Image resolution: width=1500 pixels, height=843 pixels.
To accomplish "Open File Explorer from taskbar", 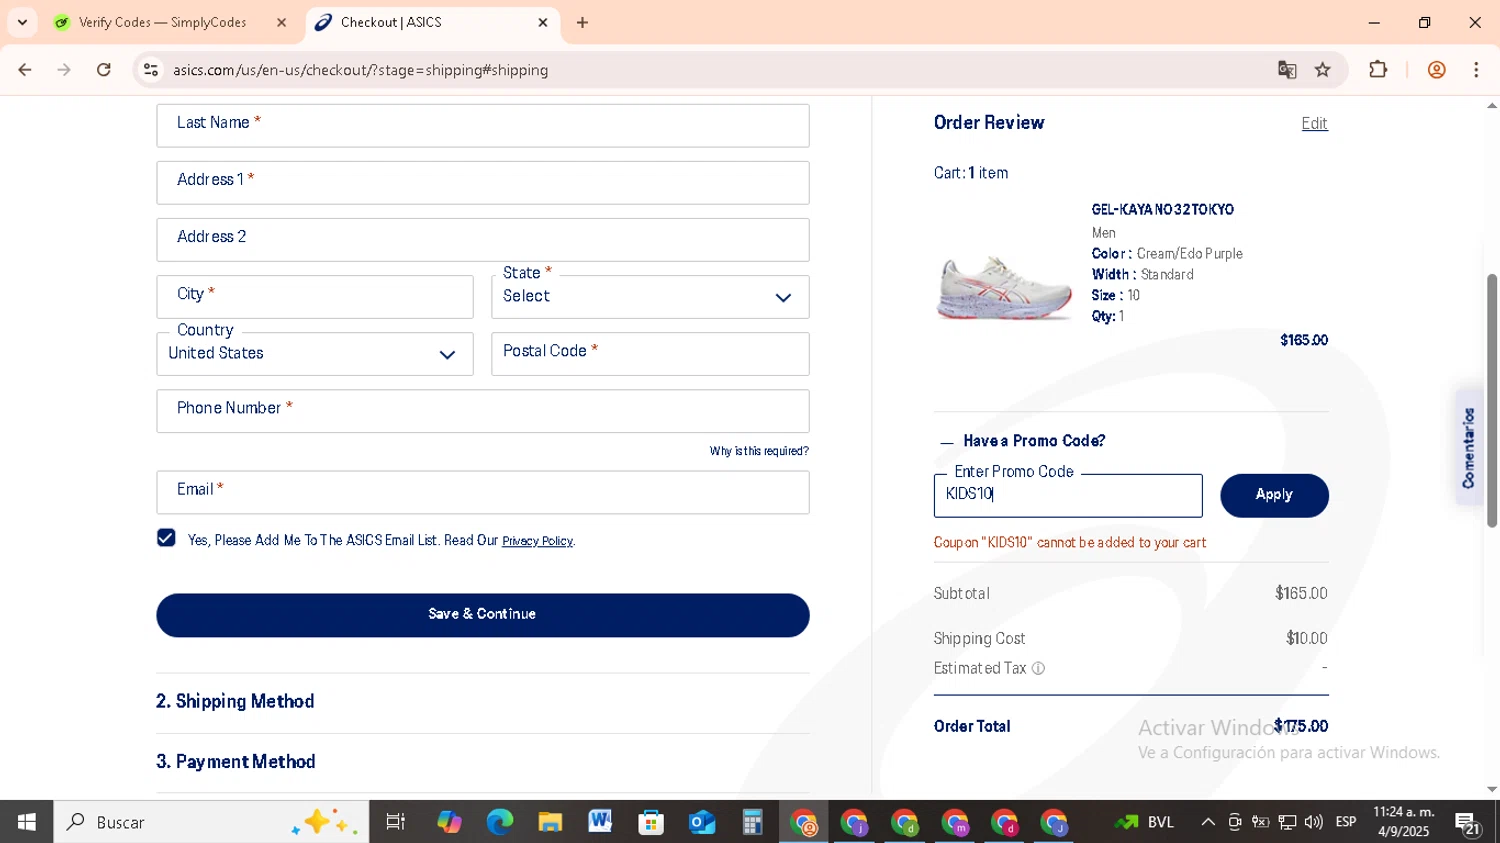I will tap(550, 822).
